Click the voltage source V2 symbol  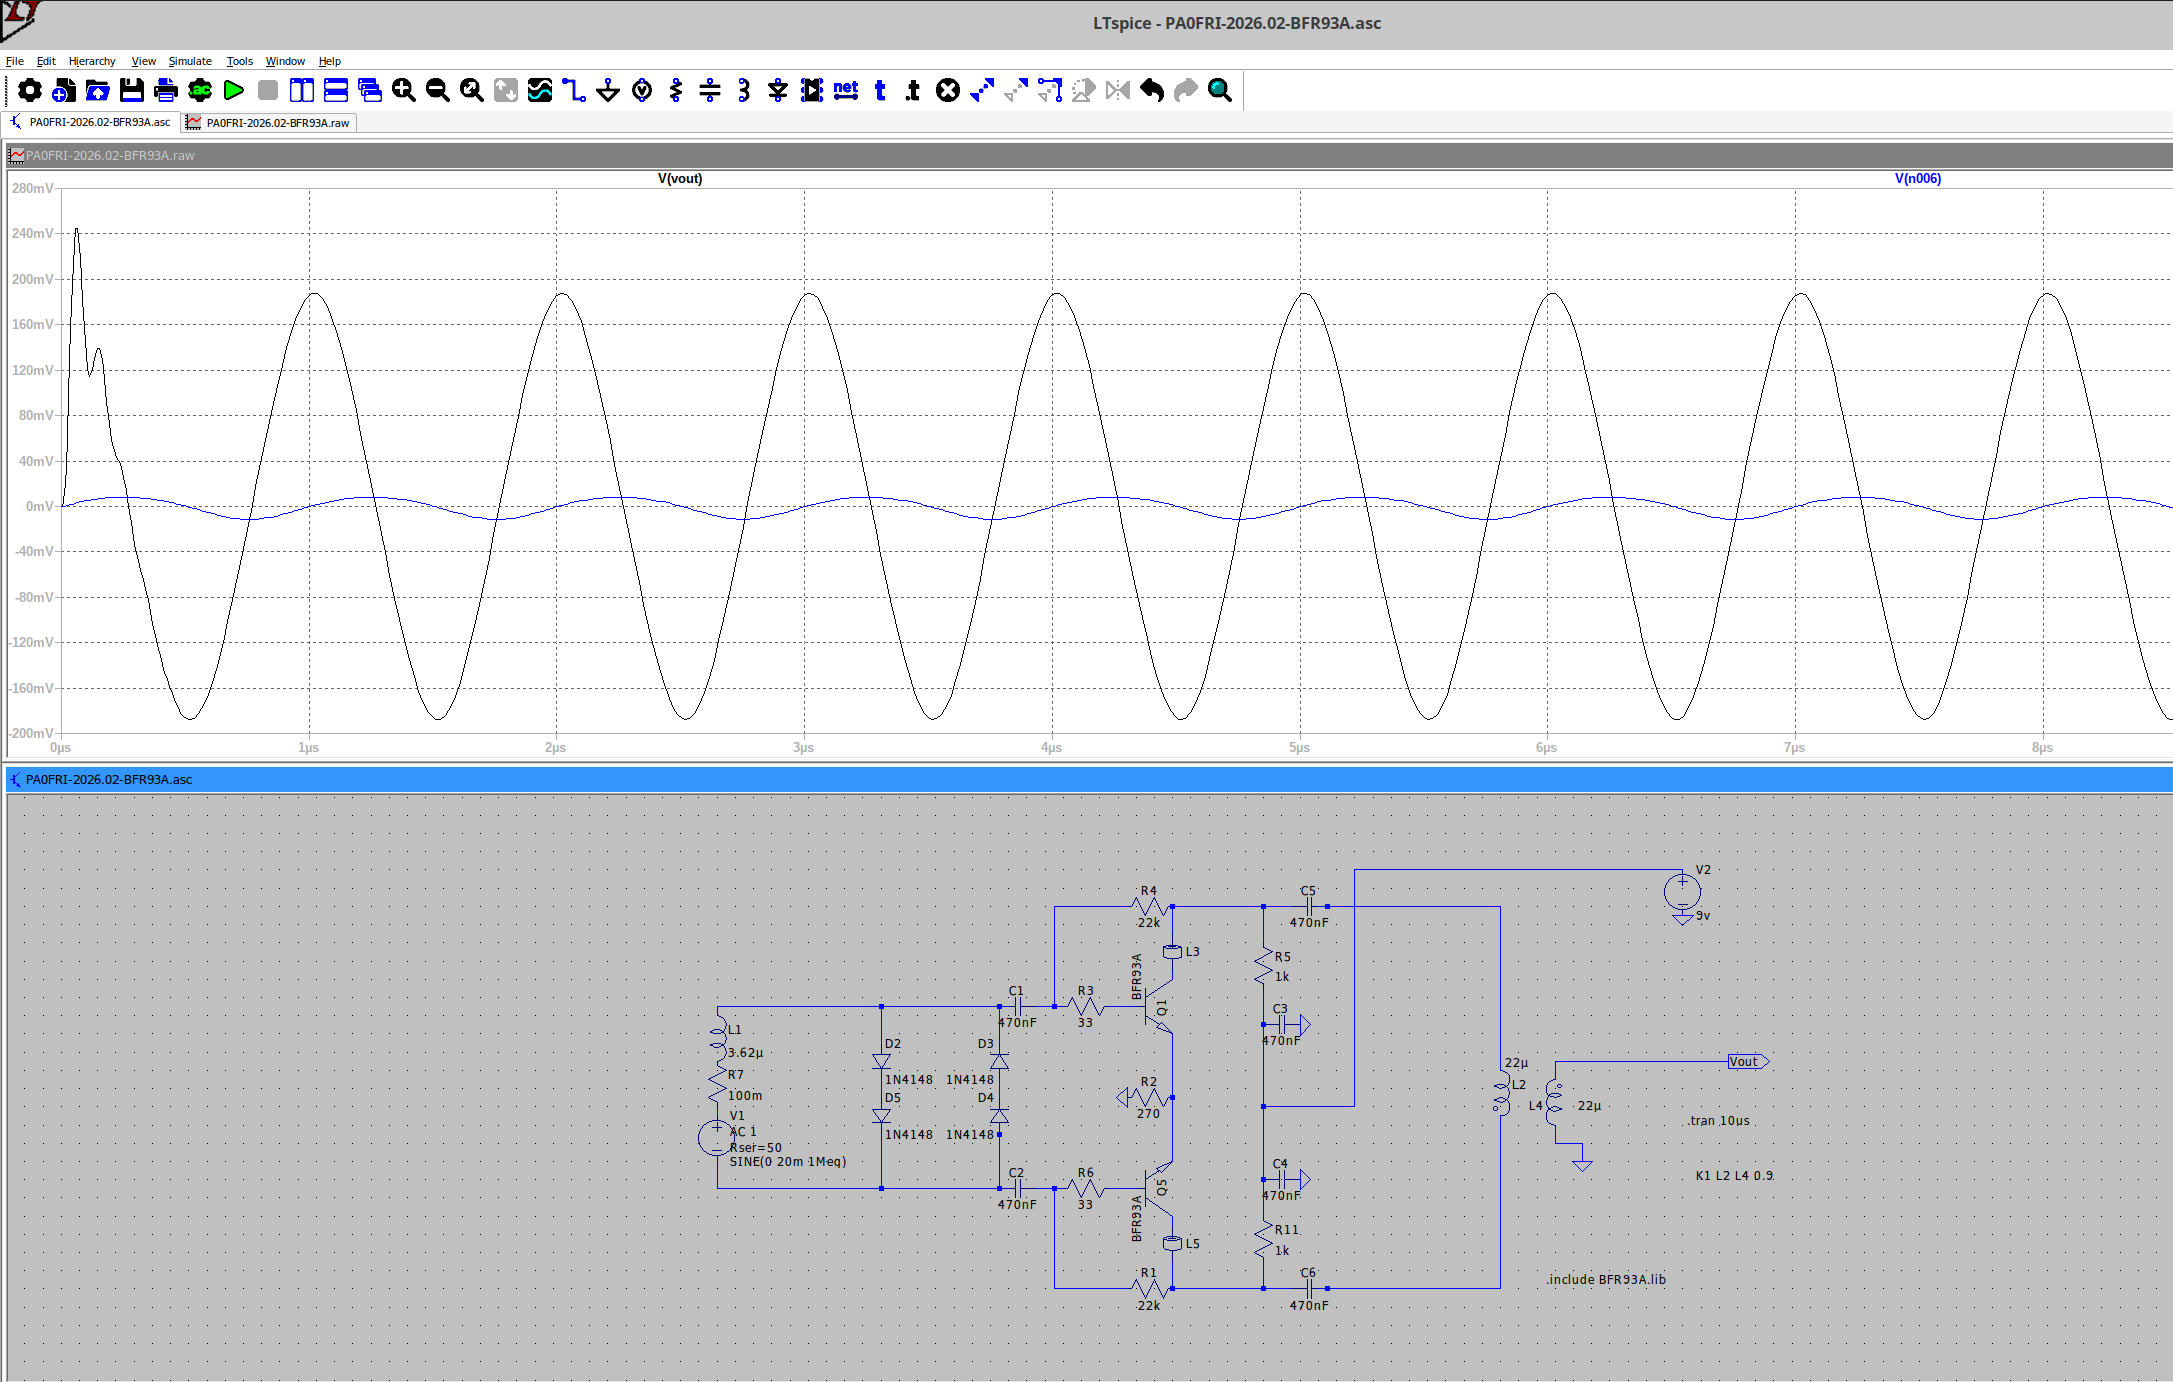[x=1682, y=889]
